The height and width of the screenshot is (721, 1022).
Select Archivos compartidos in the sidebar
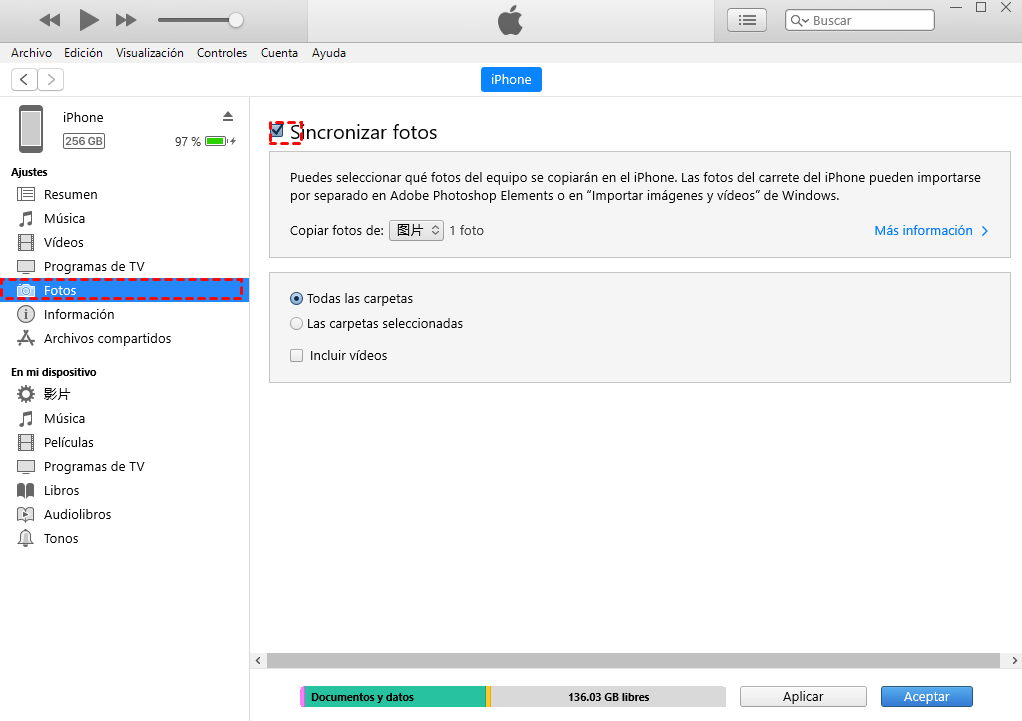(107, 338)
